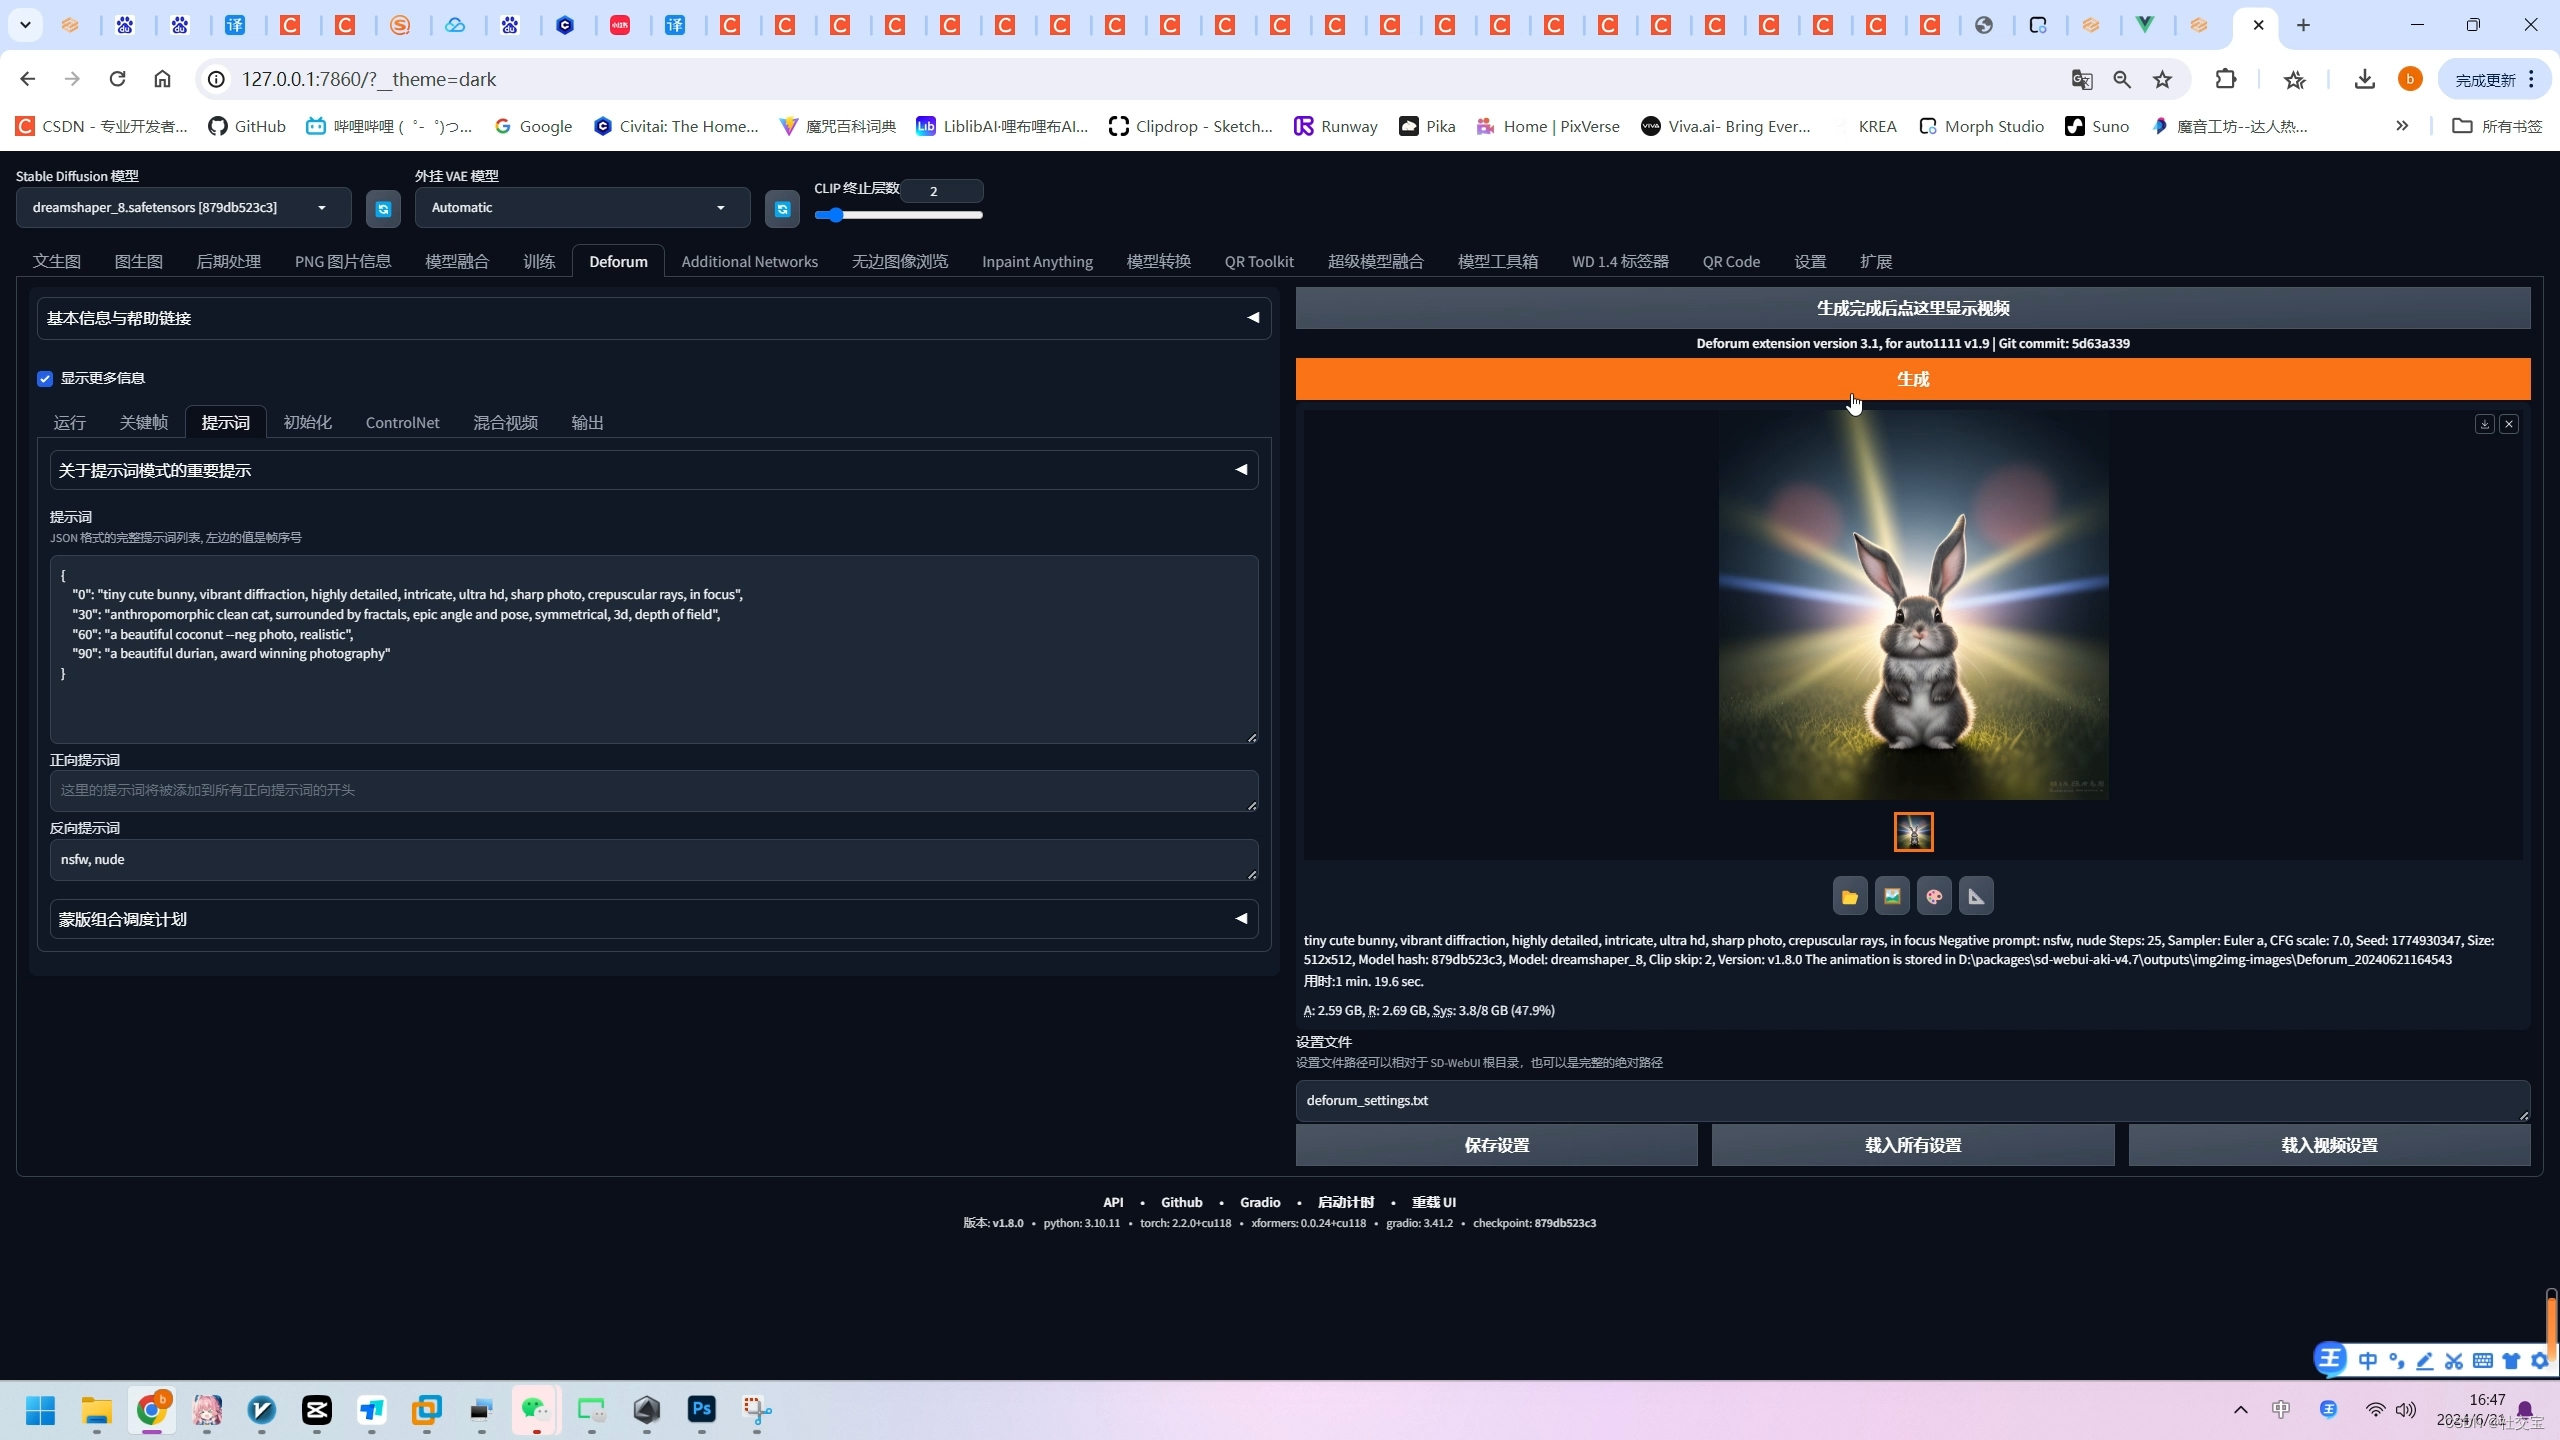Select the 提示词 tab
This screenshot has width=2560, height=1440.
pos(225,422)
